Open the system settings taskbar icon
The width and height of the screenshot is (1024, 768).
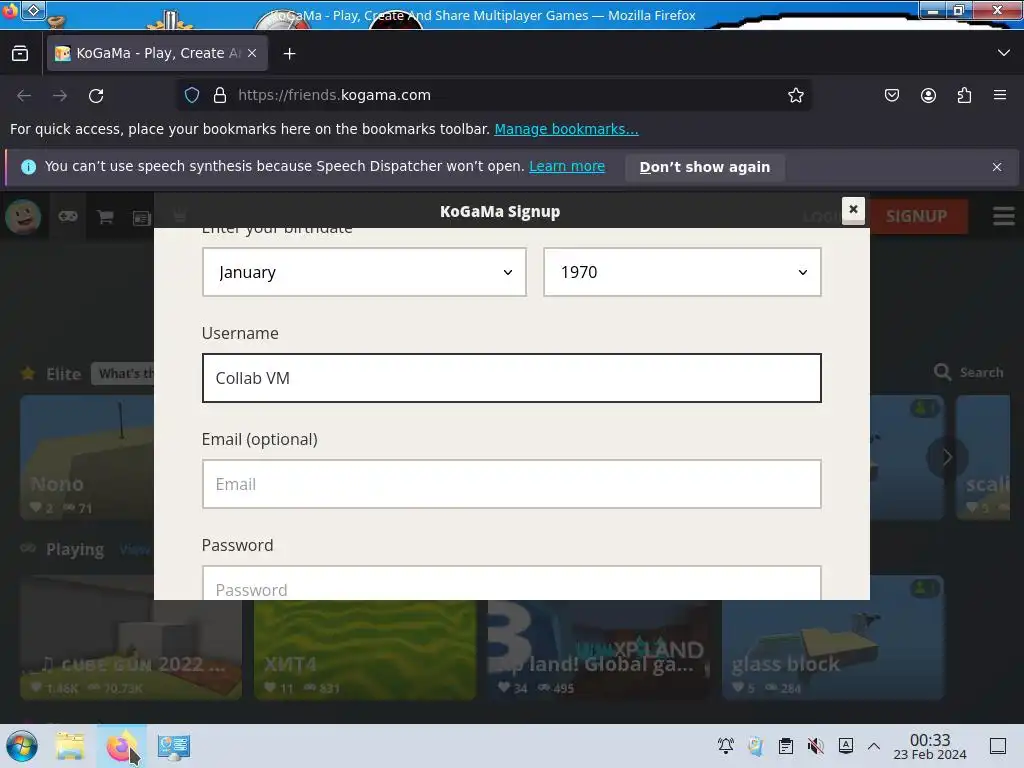point(174,746)
